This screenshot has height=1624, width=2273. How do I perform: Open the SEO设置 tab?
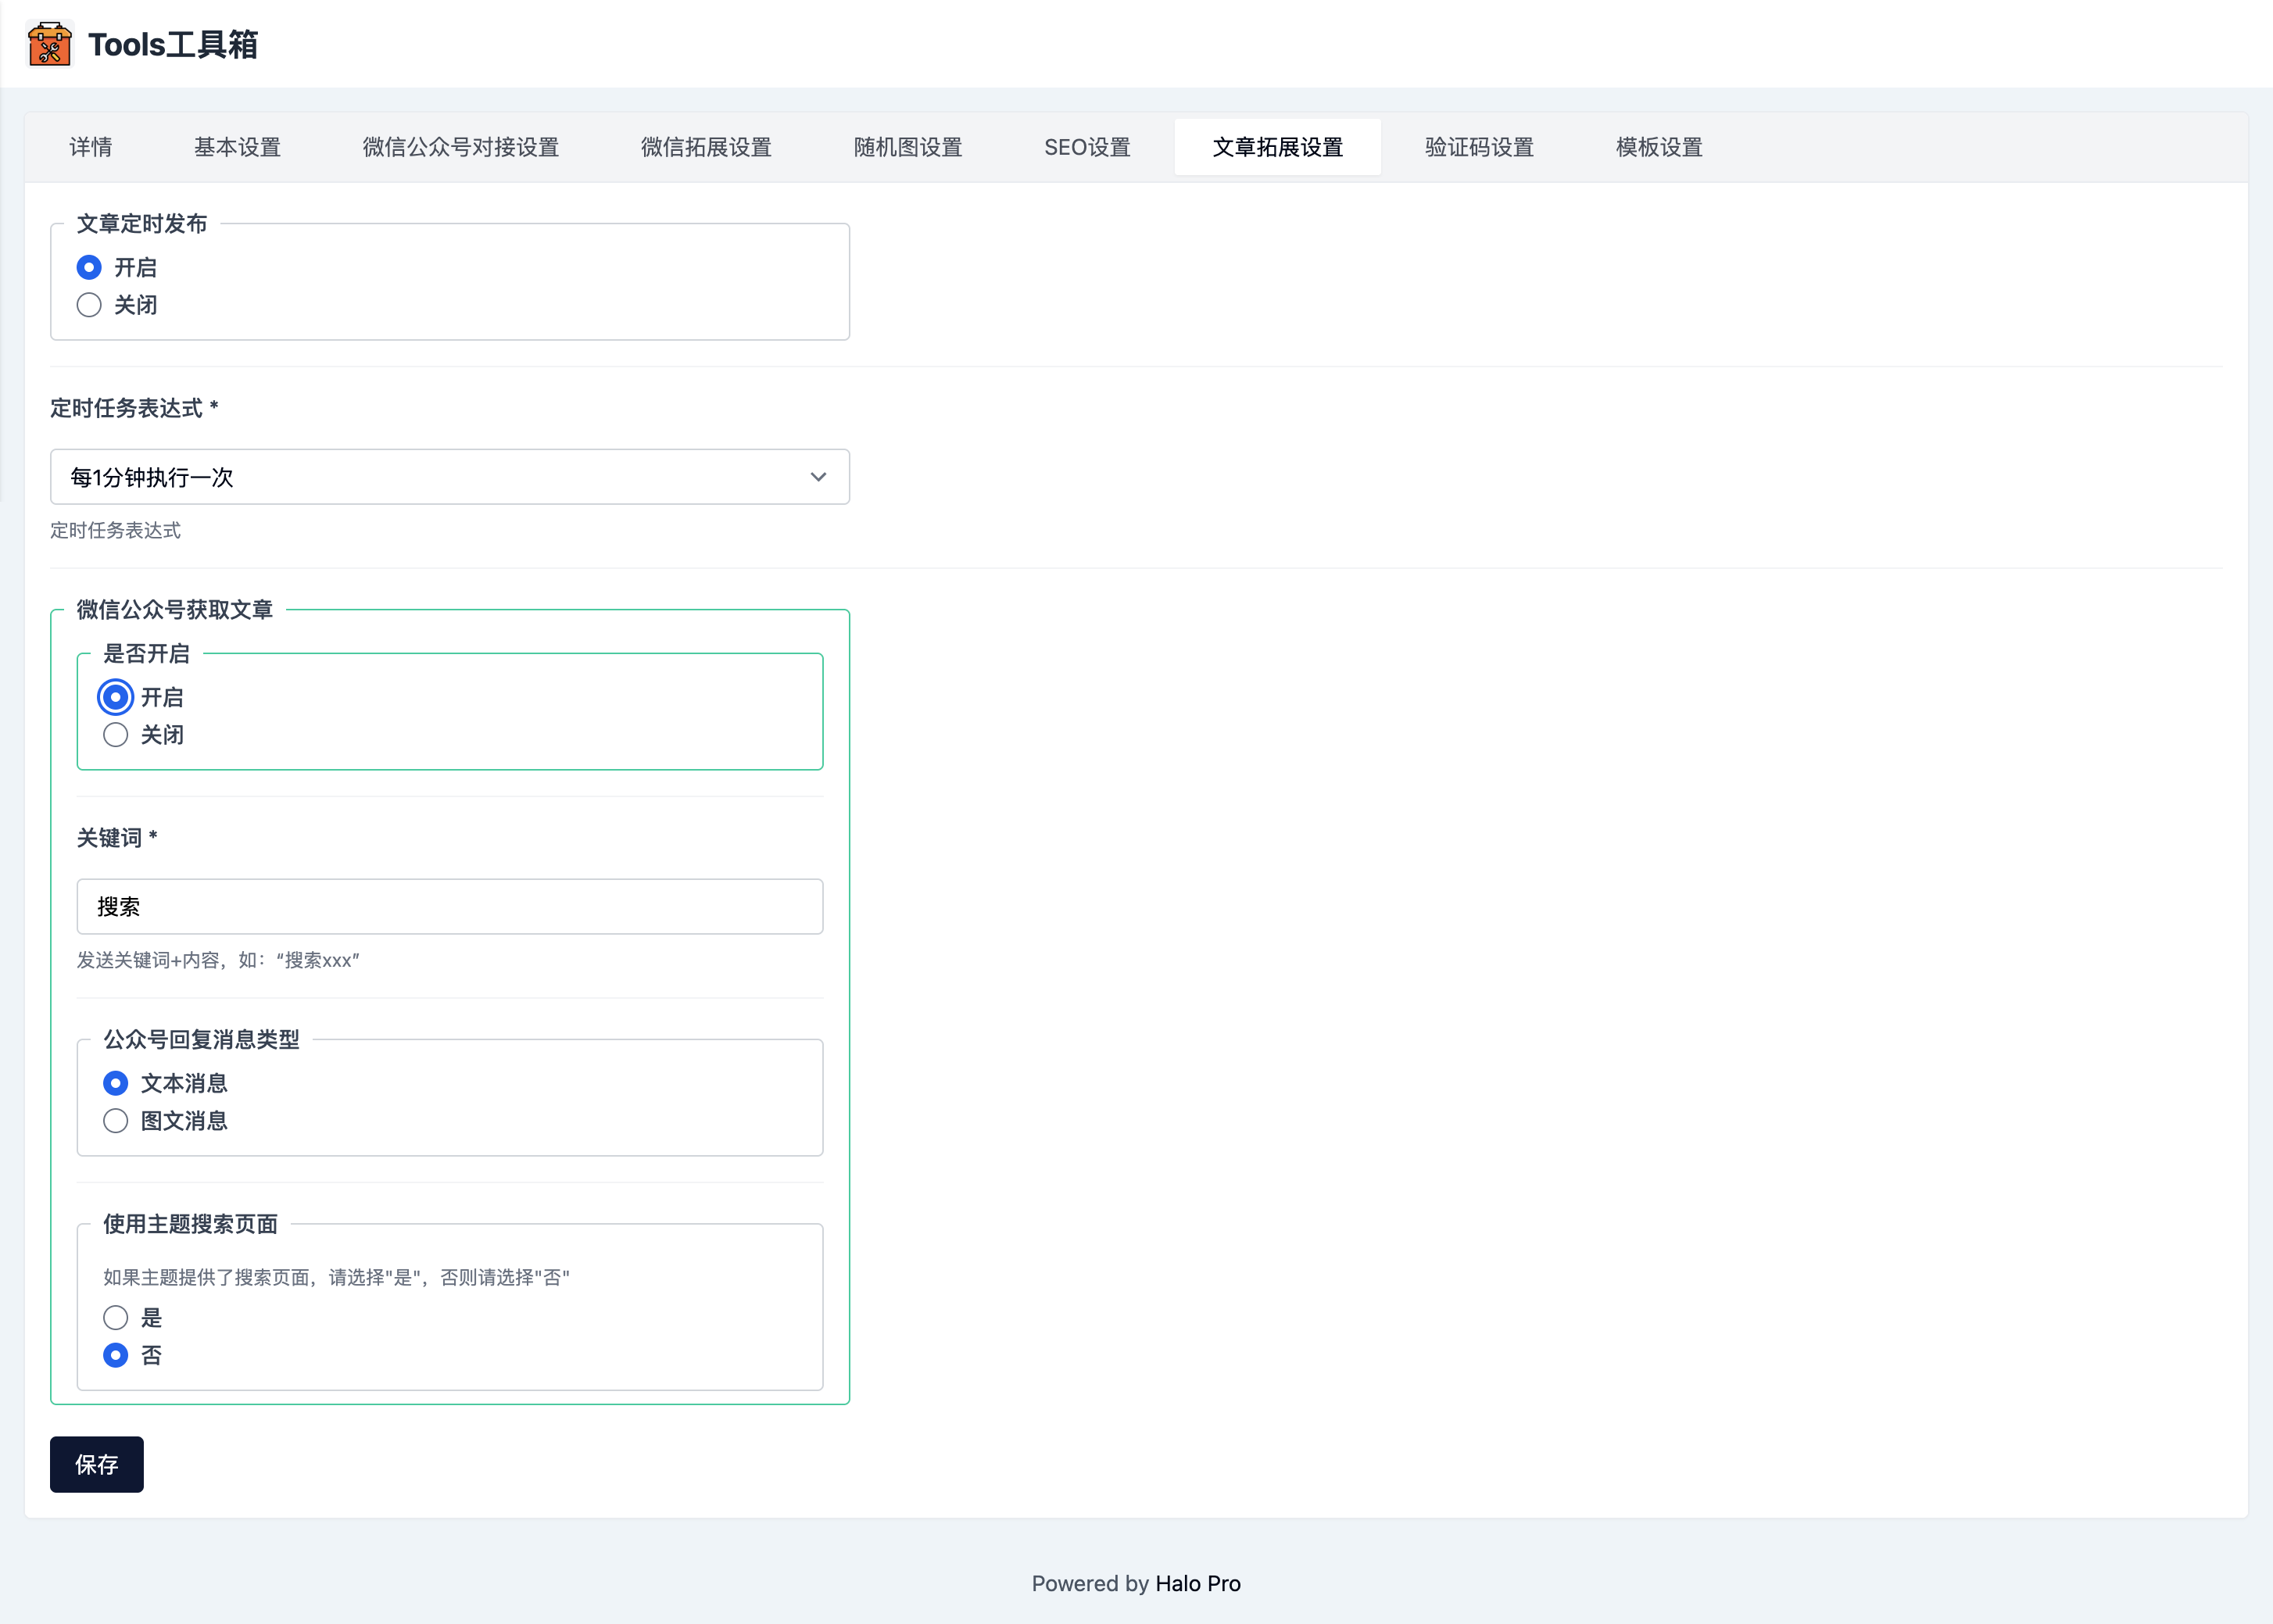click(1087, 147)
